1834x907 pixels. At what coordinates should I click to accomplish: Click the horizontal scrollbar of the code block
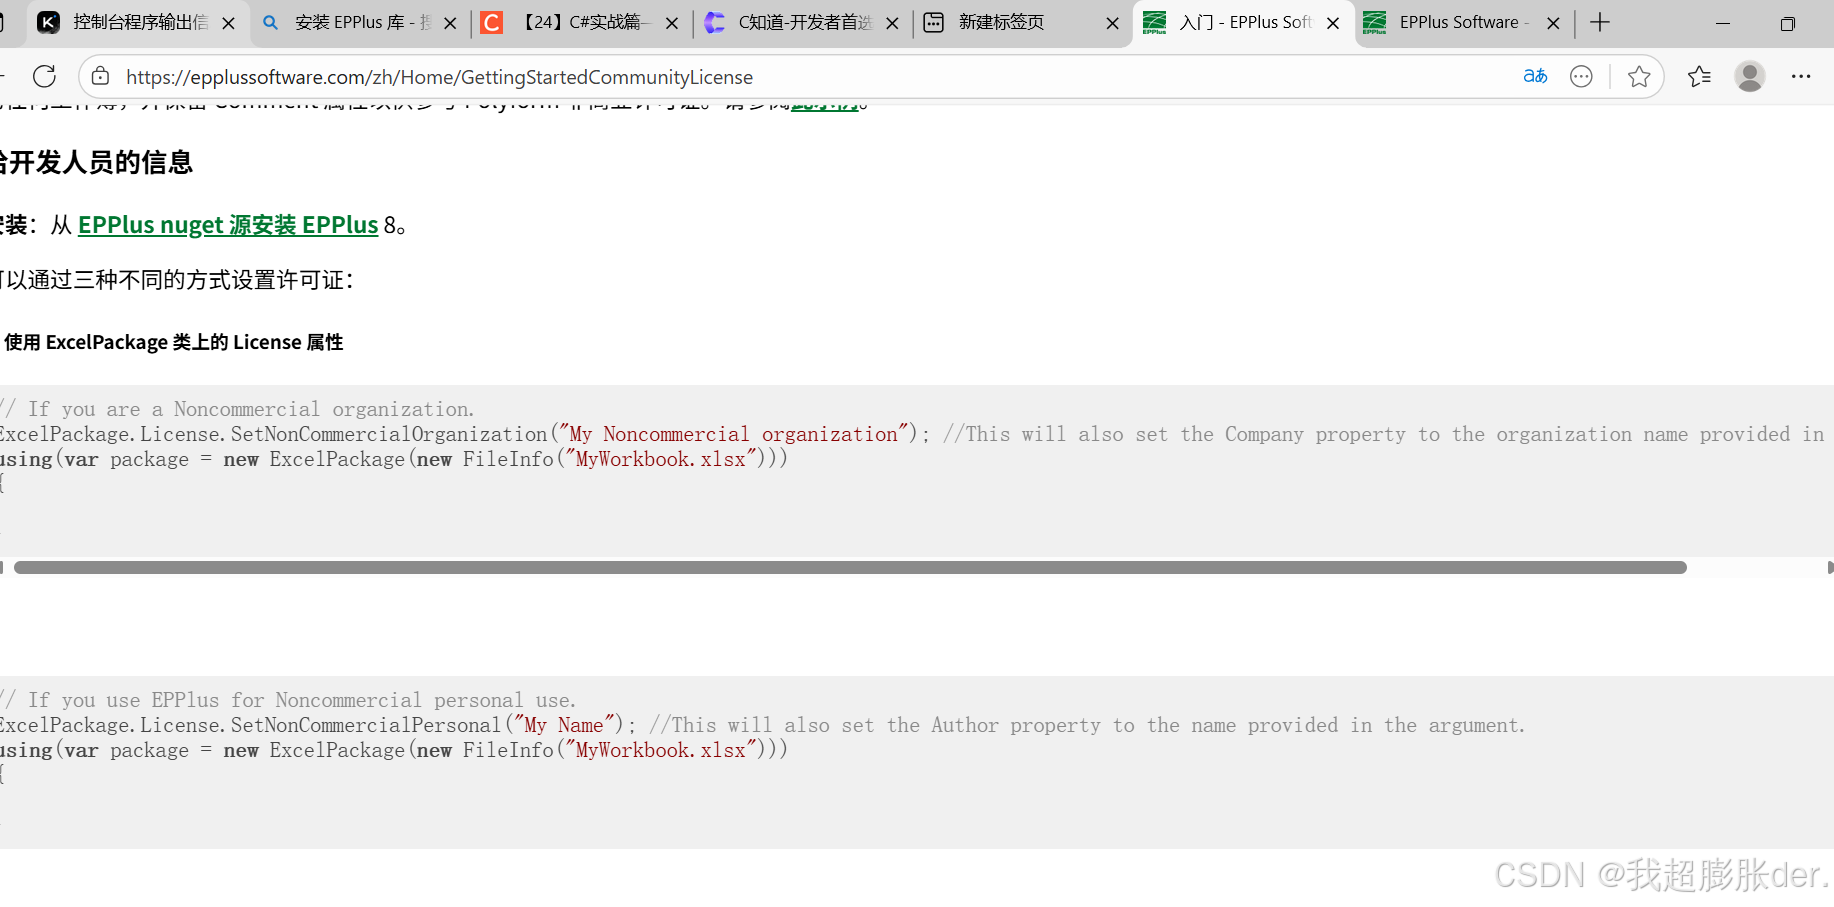click(x=850, y=567)
